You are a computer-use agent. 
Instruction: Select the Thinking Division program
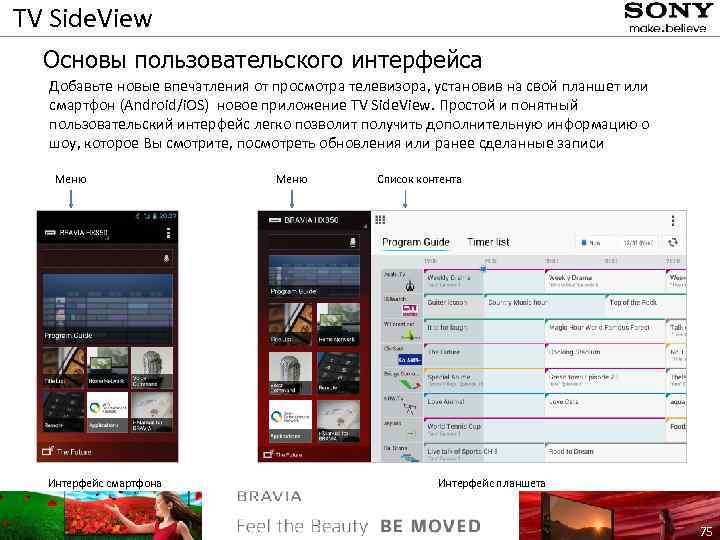click(x=605, y=355)
